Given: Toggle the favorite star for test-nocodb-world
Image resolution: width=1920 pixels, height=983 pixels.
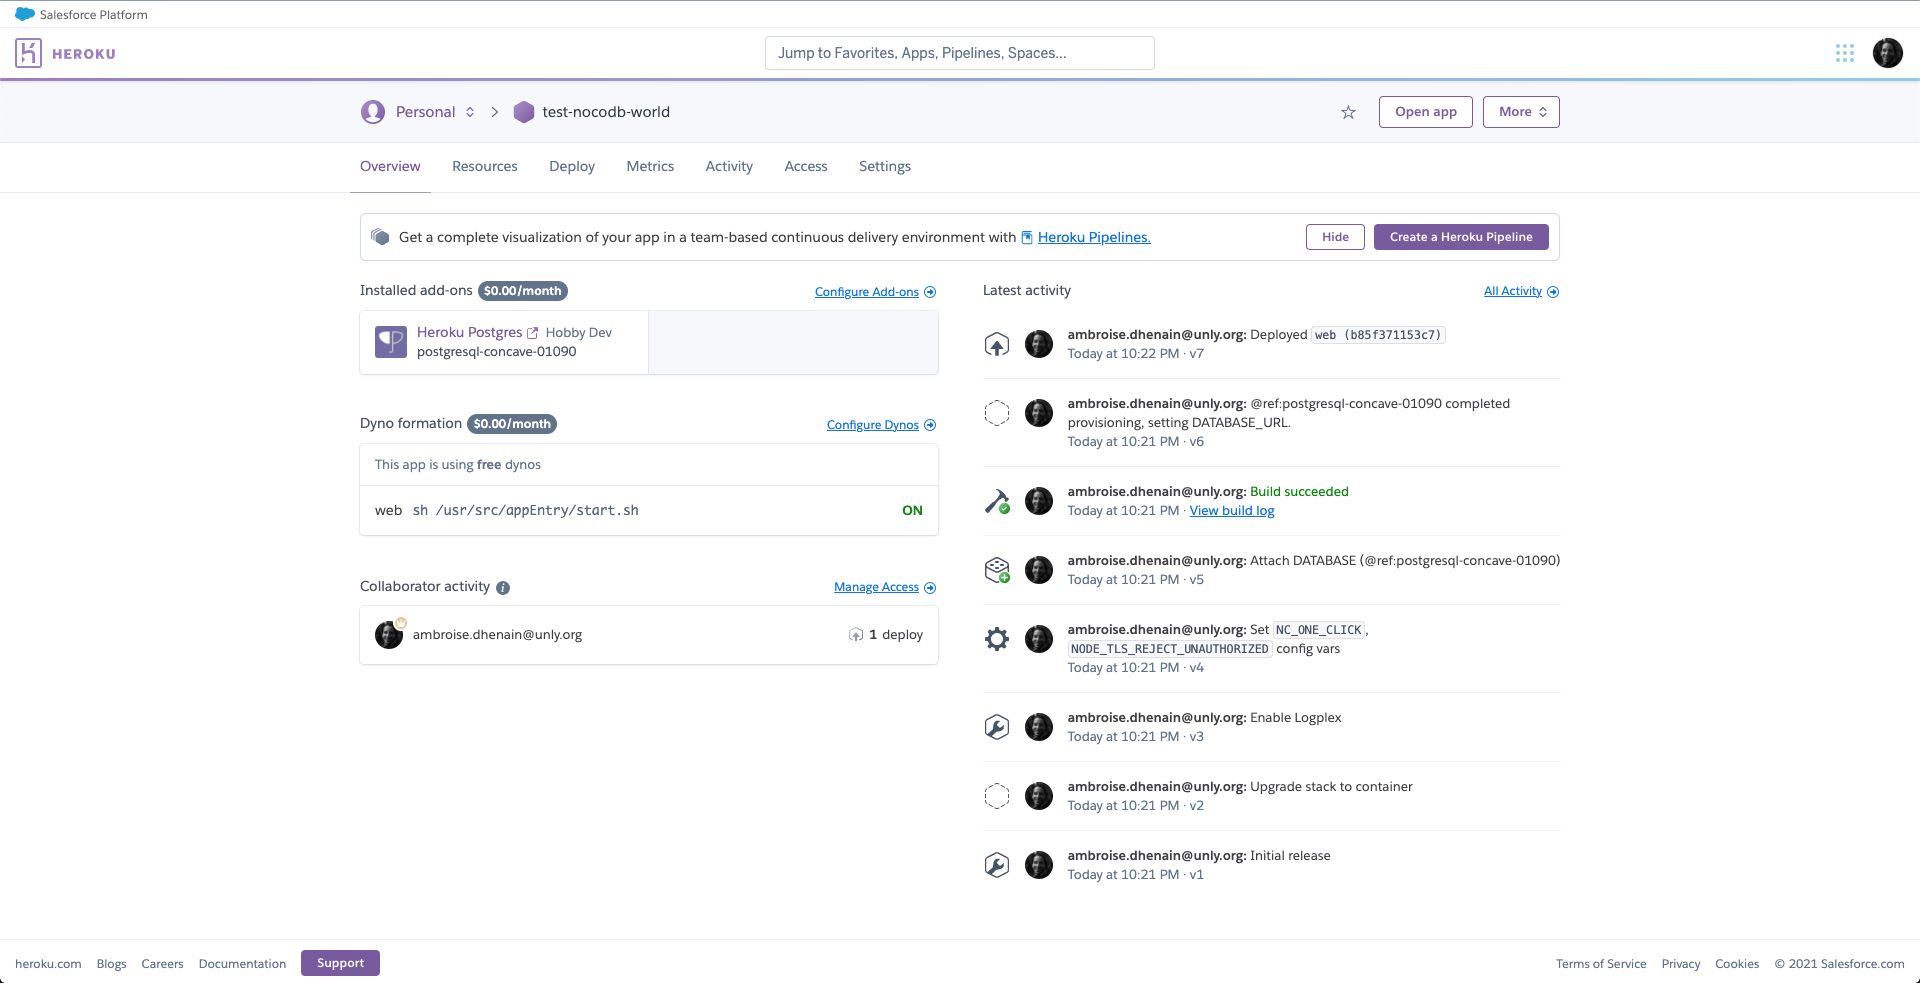Looking at the screenshot, I should (1348, 112).
